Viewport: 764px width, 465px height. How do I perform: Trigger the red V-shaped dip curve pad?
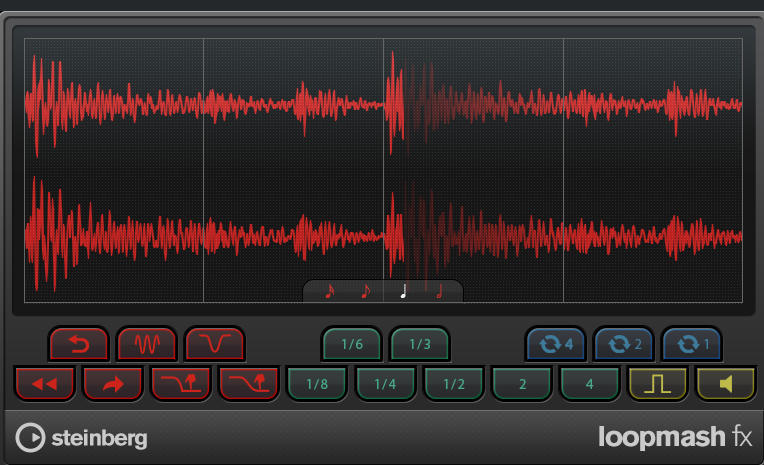coord(215,344)
